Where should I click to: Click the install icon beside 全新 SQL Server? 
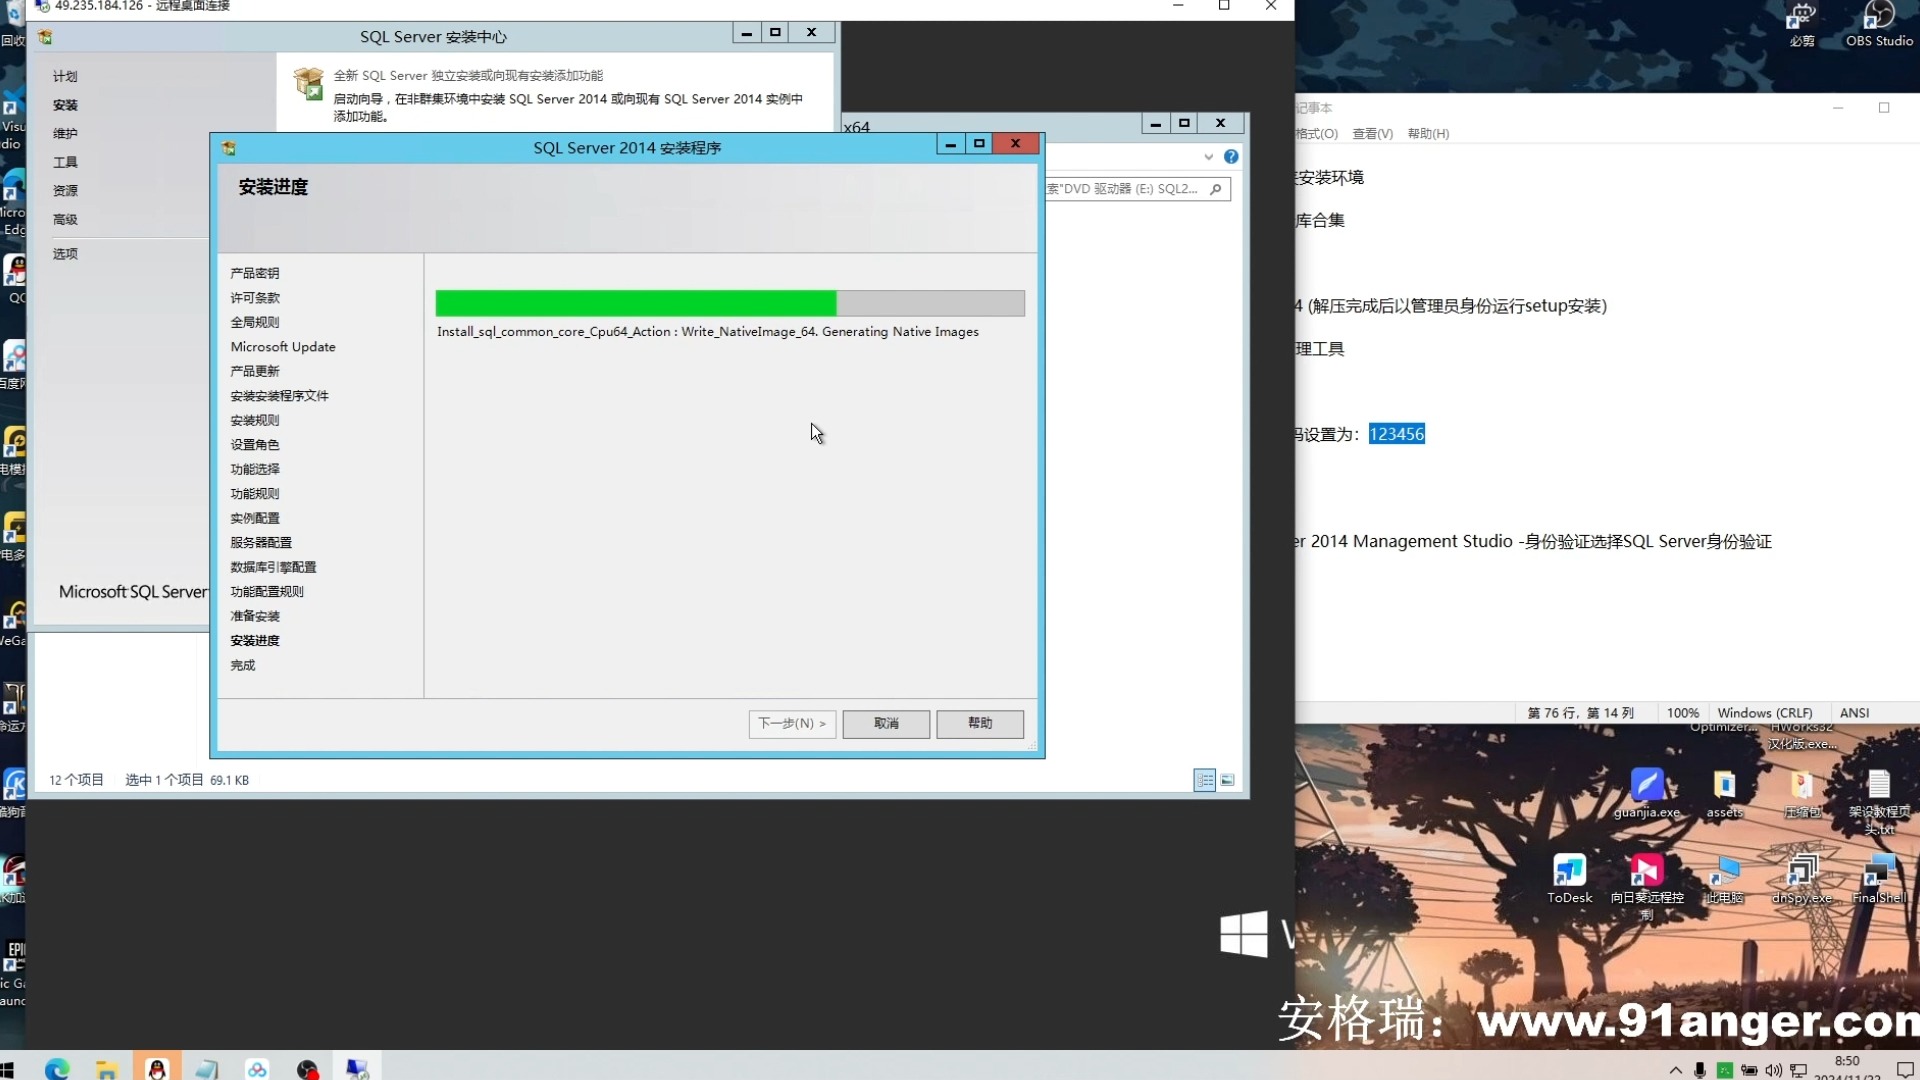[x=308, y=84]
